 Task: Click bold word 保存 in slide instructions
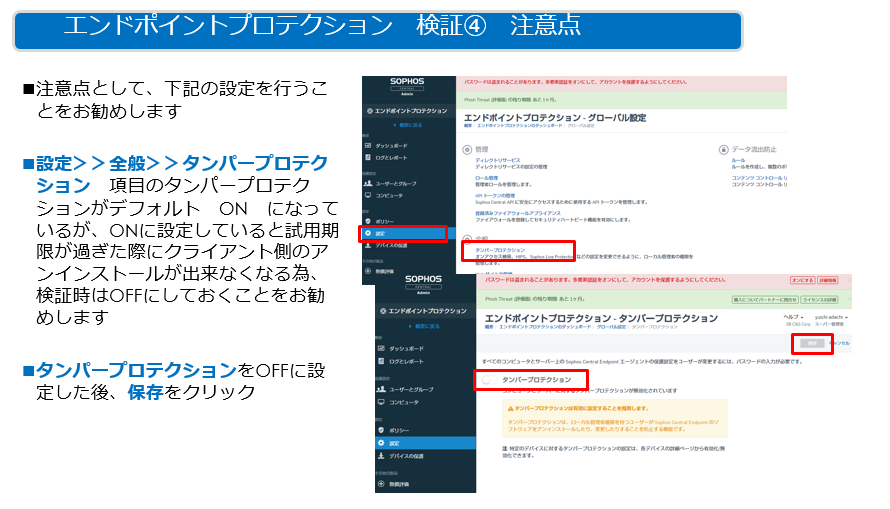coord(145,392)
